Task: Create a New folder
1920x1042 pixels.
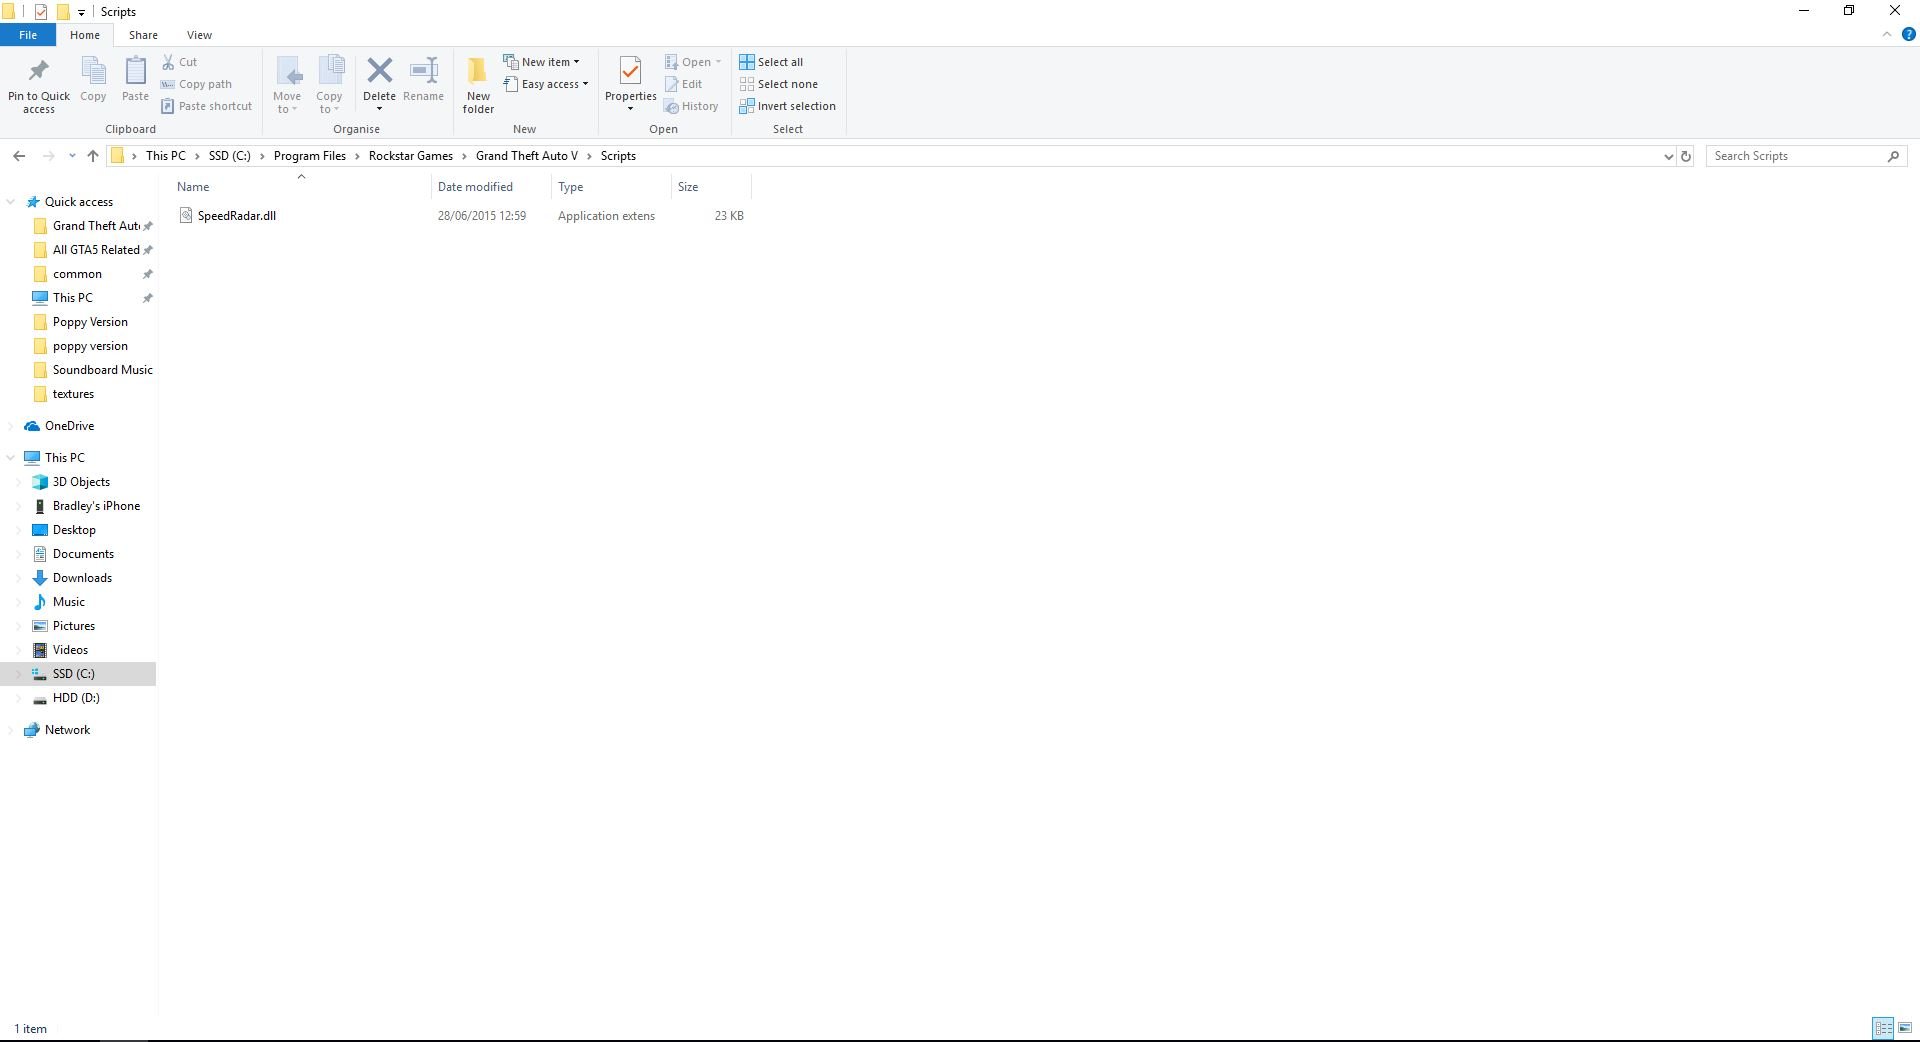Action: point(478,85)
